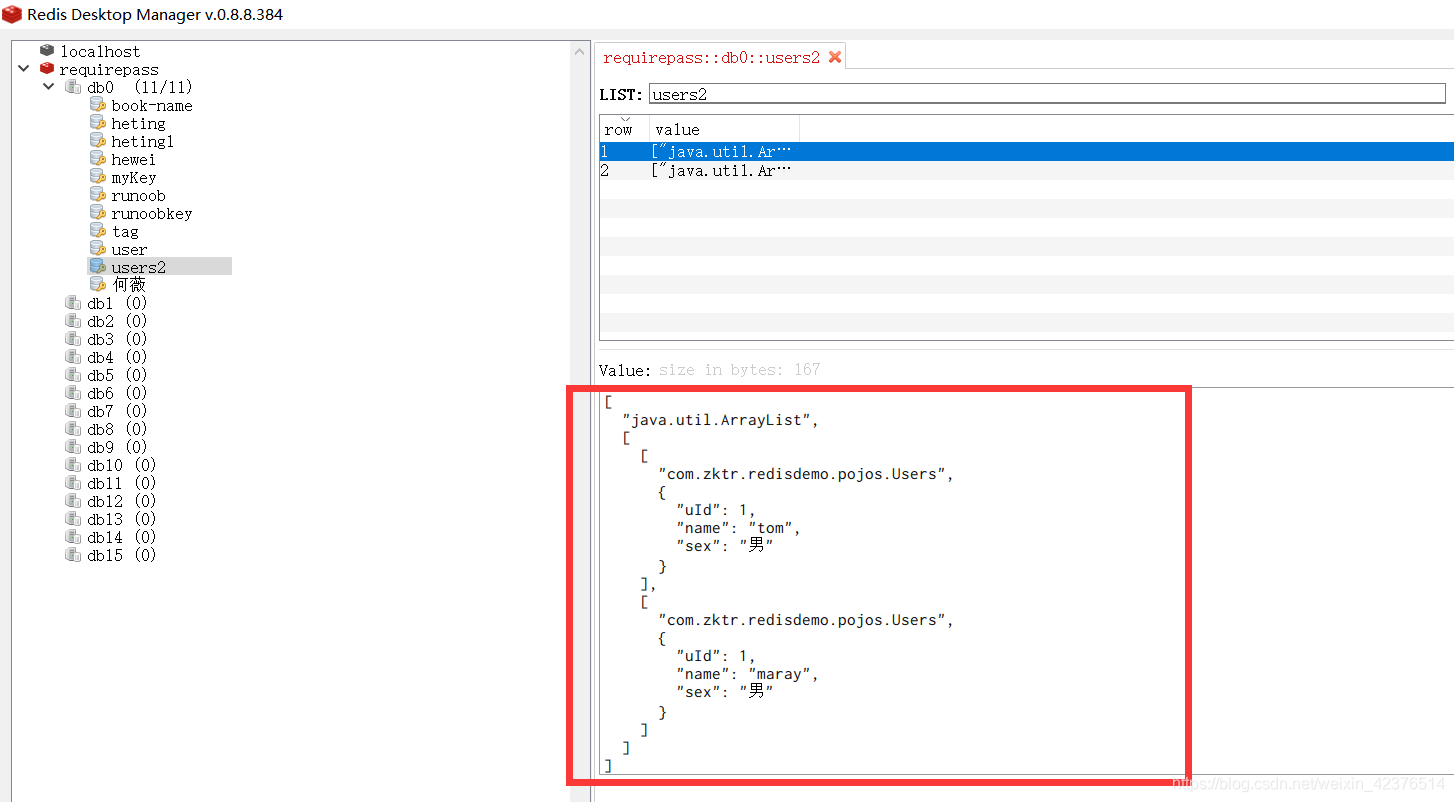Image resolution: width=1454 pixels, height=802 pixels.
Task: Collapse the db0 database node
Action: click(48, 87)
